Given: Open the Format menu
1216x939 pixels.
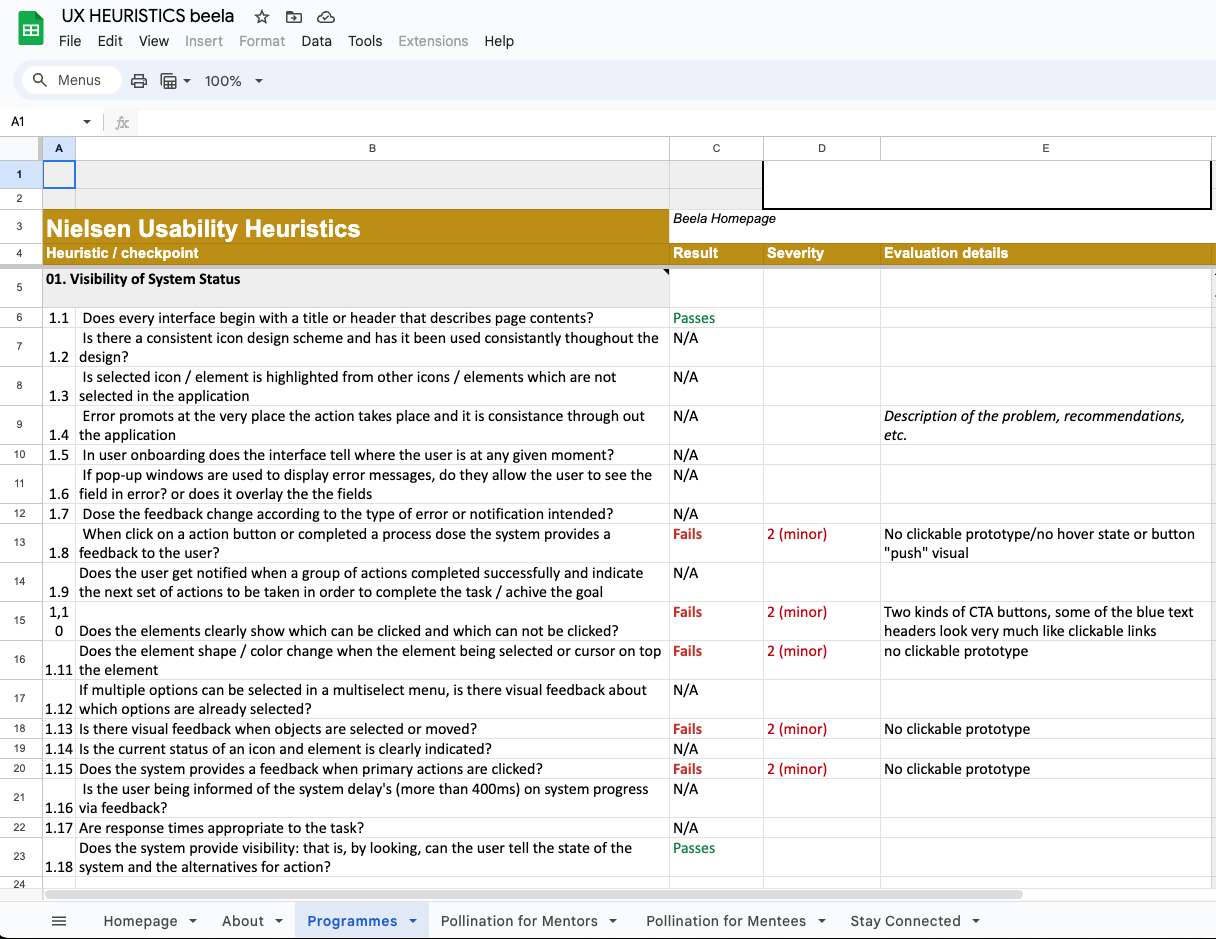Looking at the screenshot, I should [x=262, y=41].
